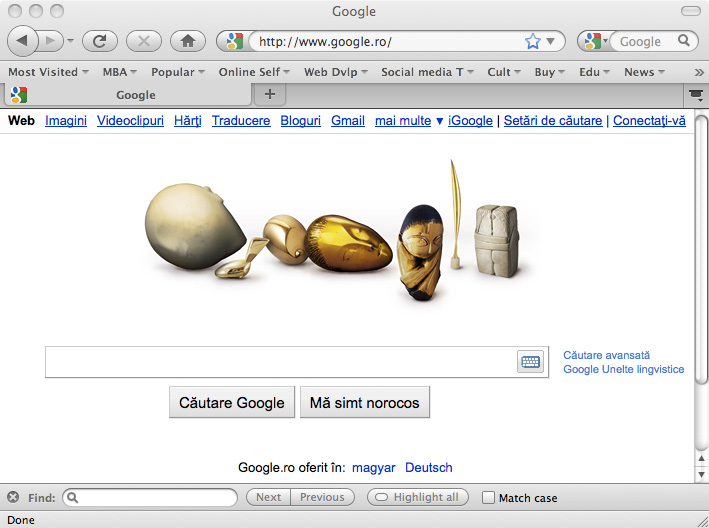The width and height of the screenshot is (709, 528).
Task: Click the scrollbar down arrow
Action: [701, 474]
